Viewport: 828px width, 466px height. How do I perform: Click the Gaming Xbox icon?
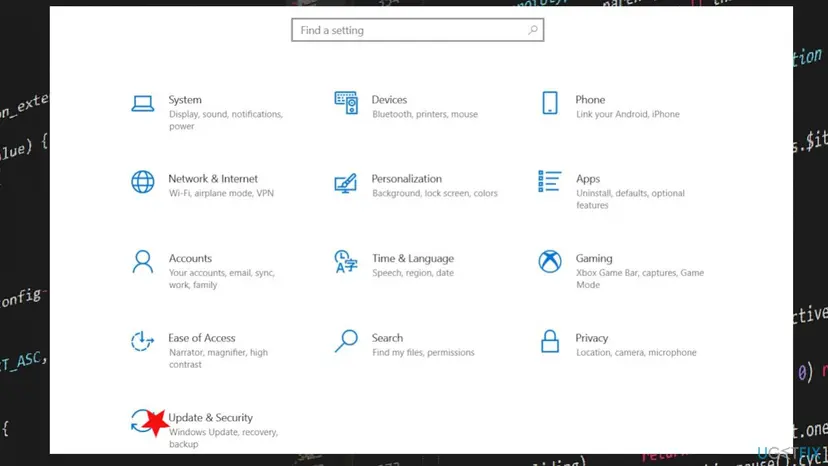[x=550, y=262]
